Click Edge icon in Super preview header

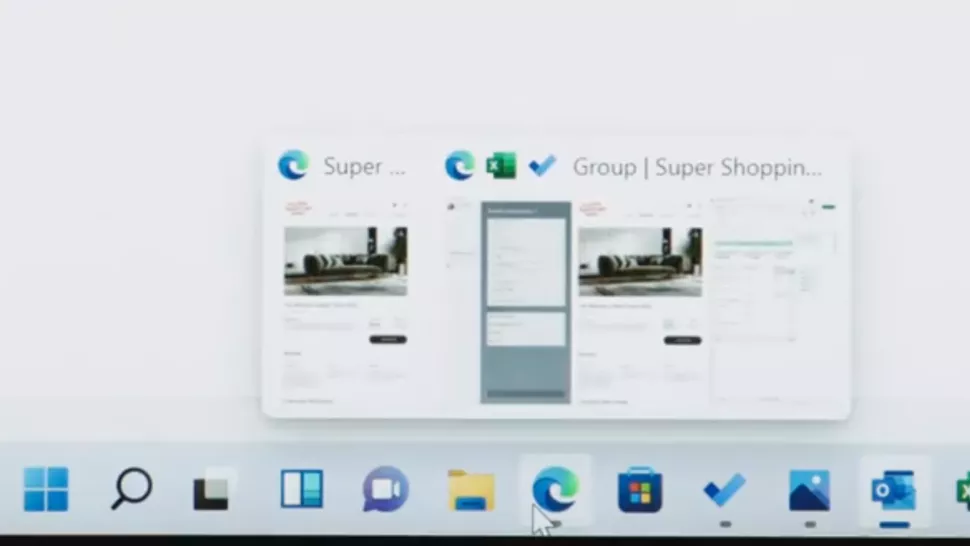point(293,166)
